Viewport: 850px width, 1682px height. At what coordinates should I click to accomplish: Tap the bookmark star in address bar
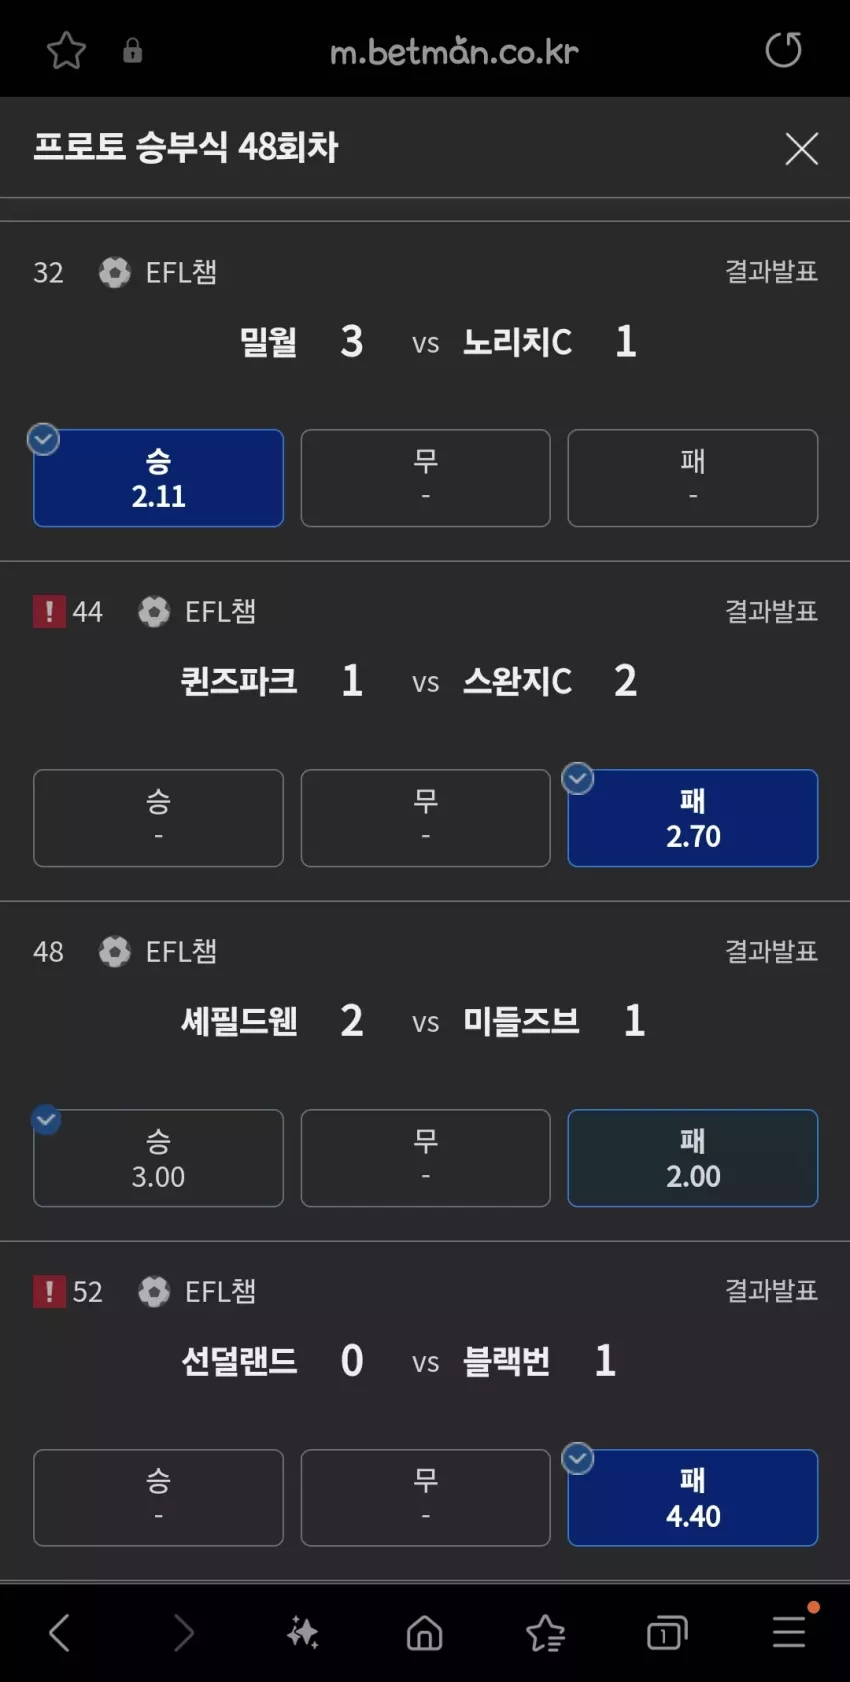click(66, 50)
